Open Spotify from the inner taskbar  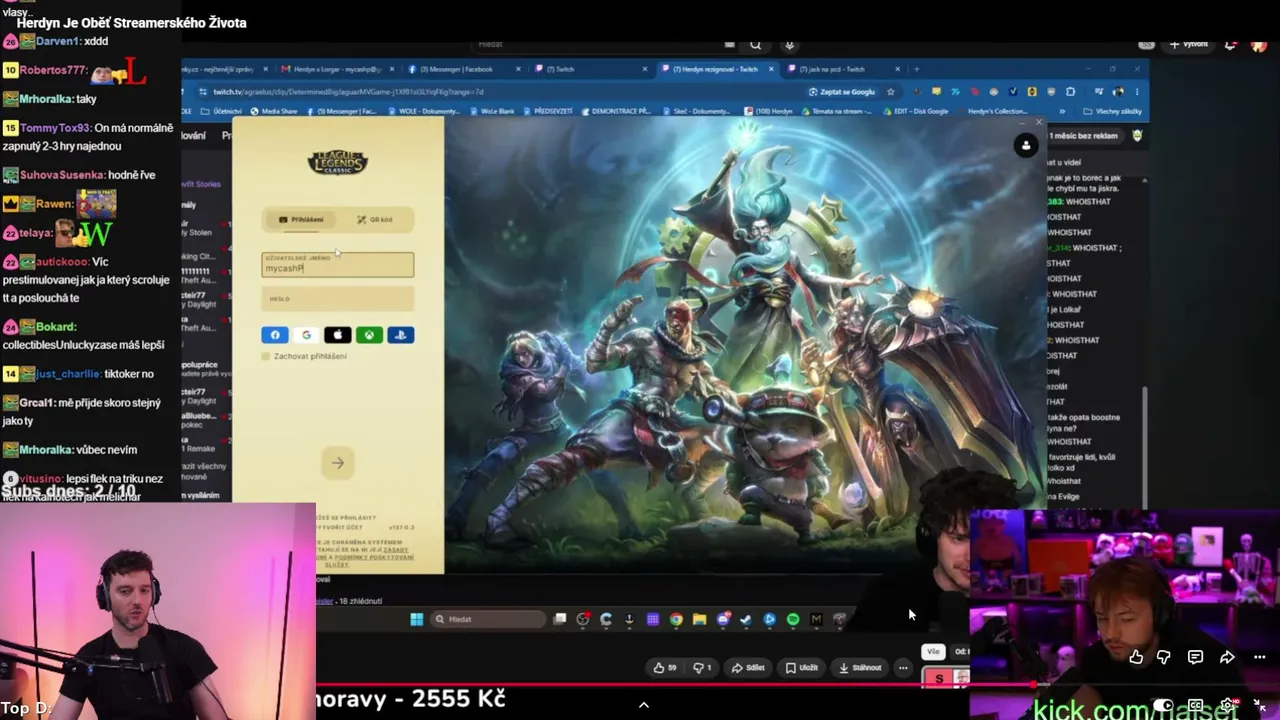(793, 619)
